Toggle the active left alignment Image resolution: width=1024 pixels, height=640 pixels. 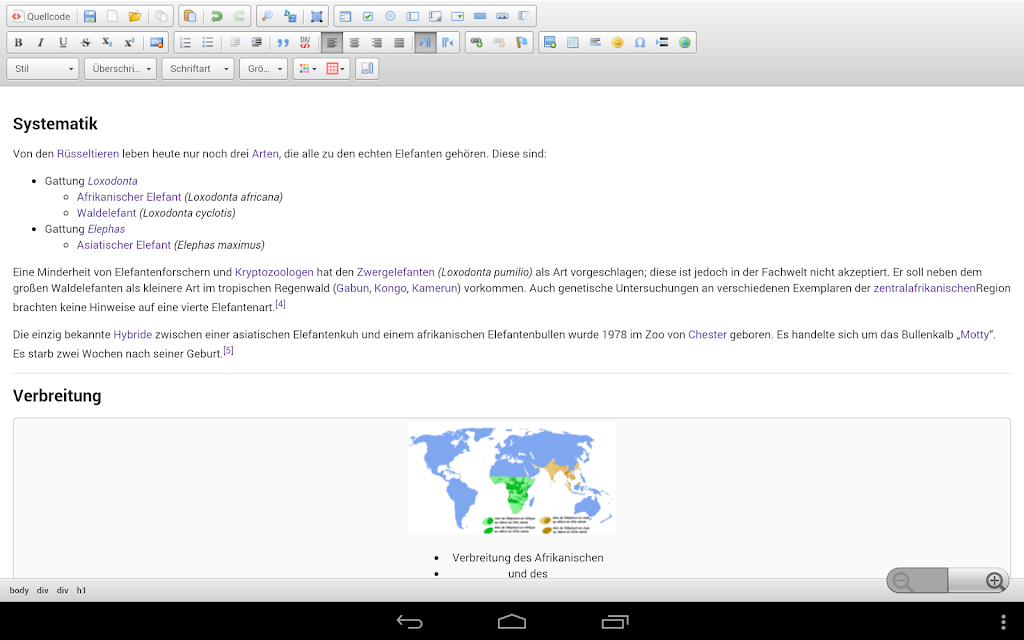pyautogui.click(x=332, y=42)
